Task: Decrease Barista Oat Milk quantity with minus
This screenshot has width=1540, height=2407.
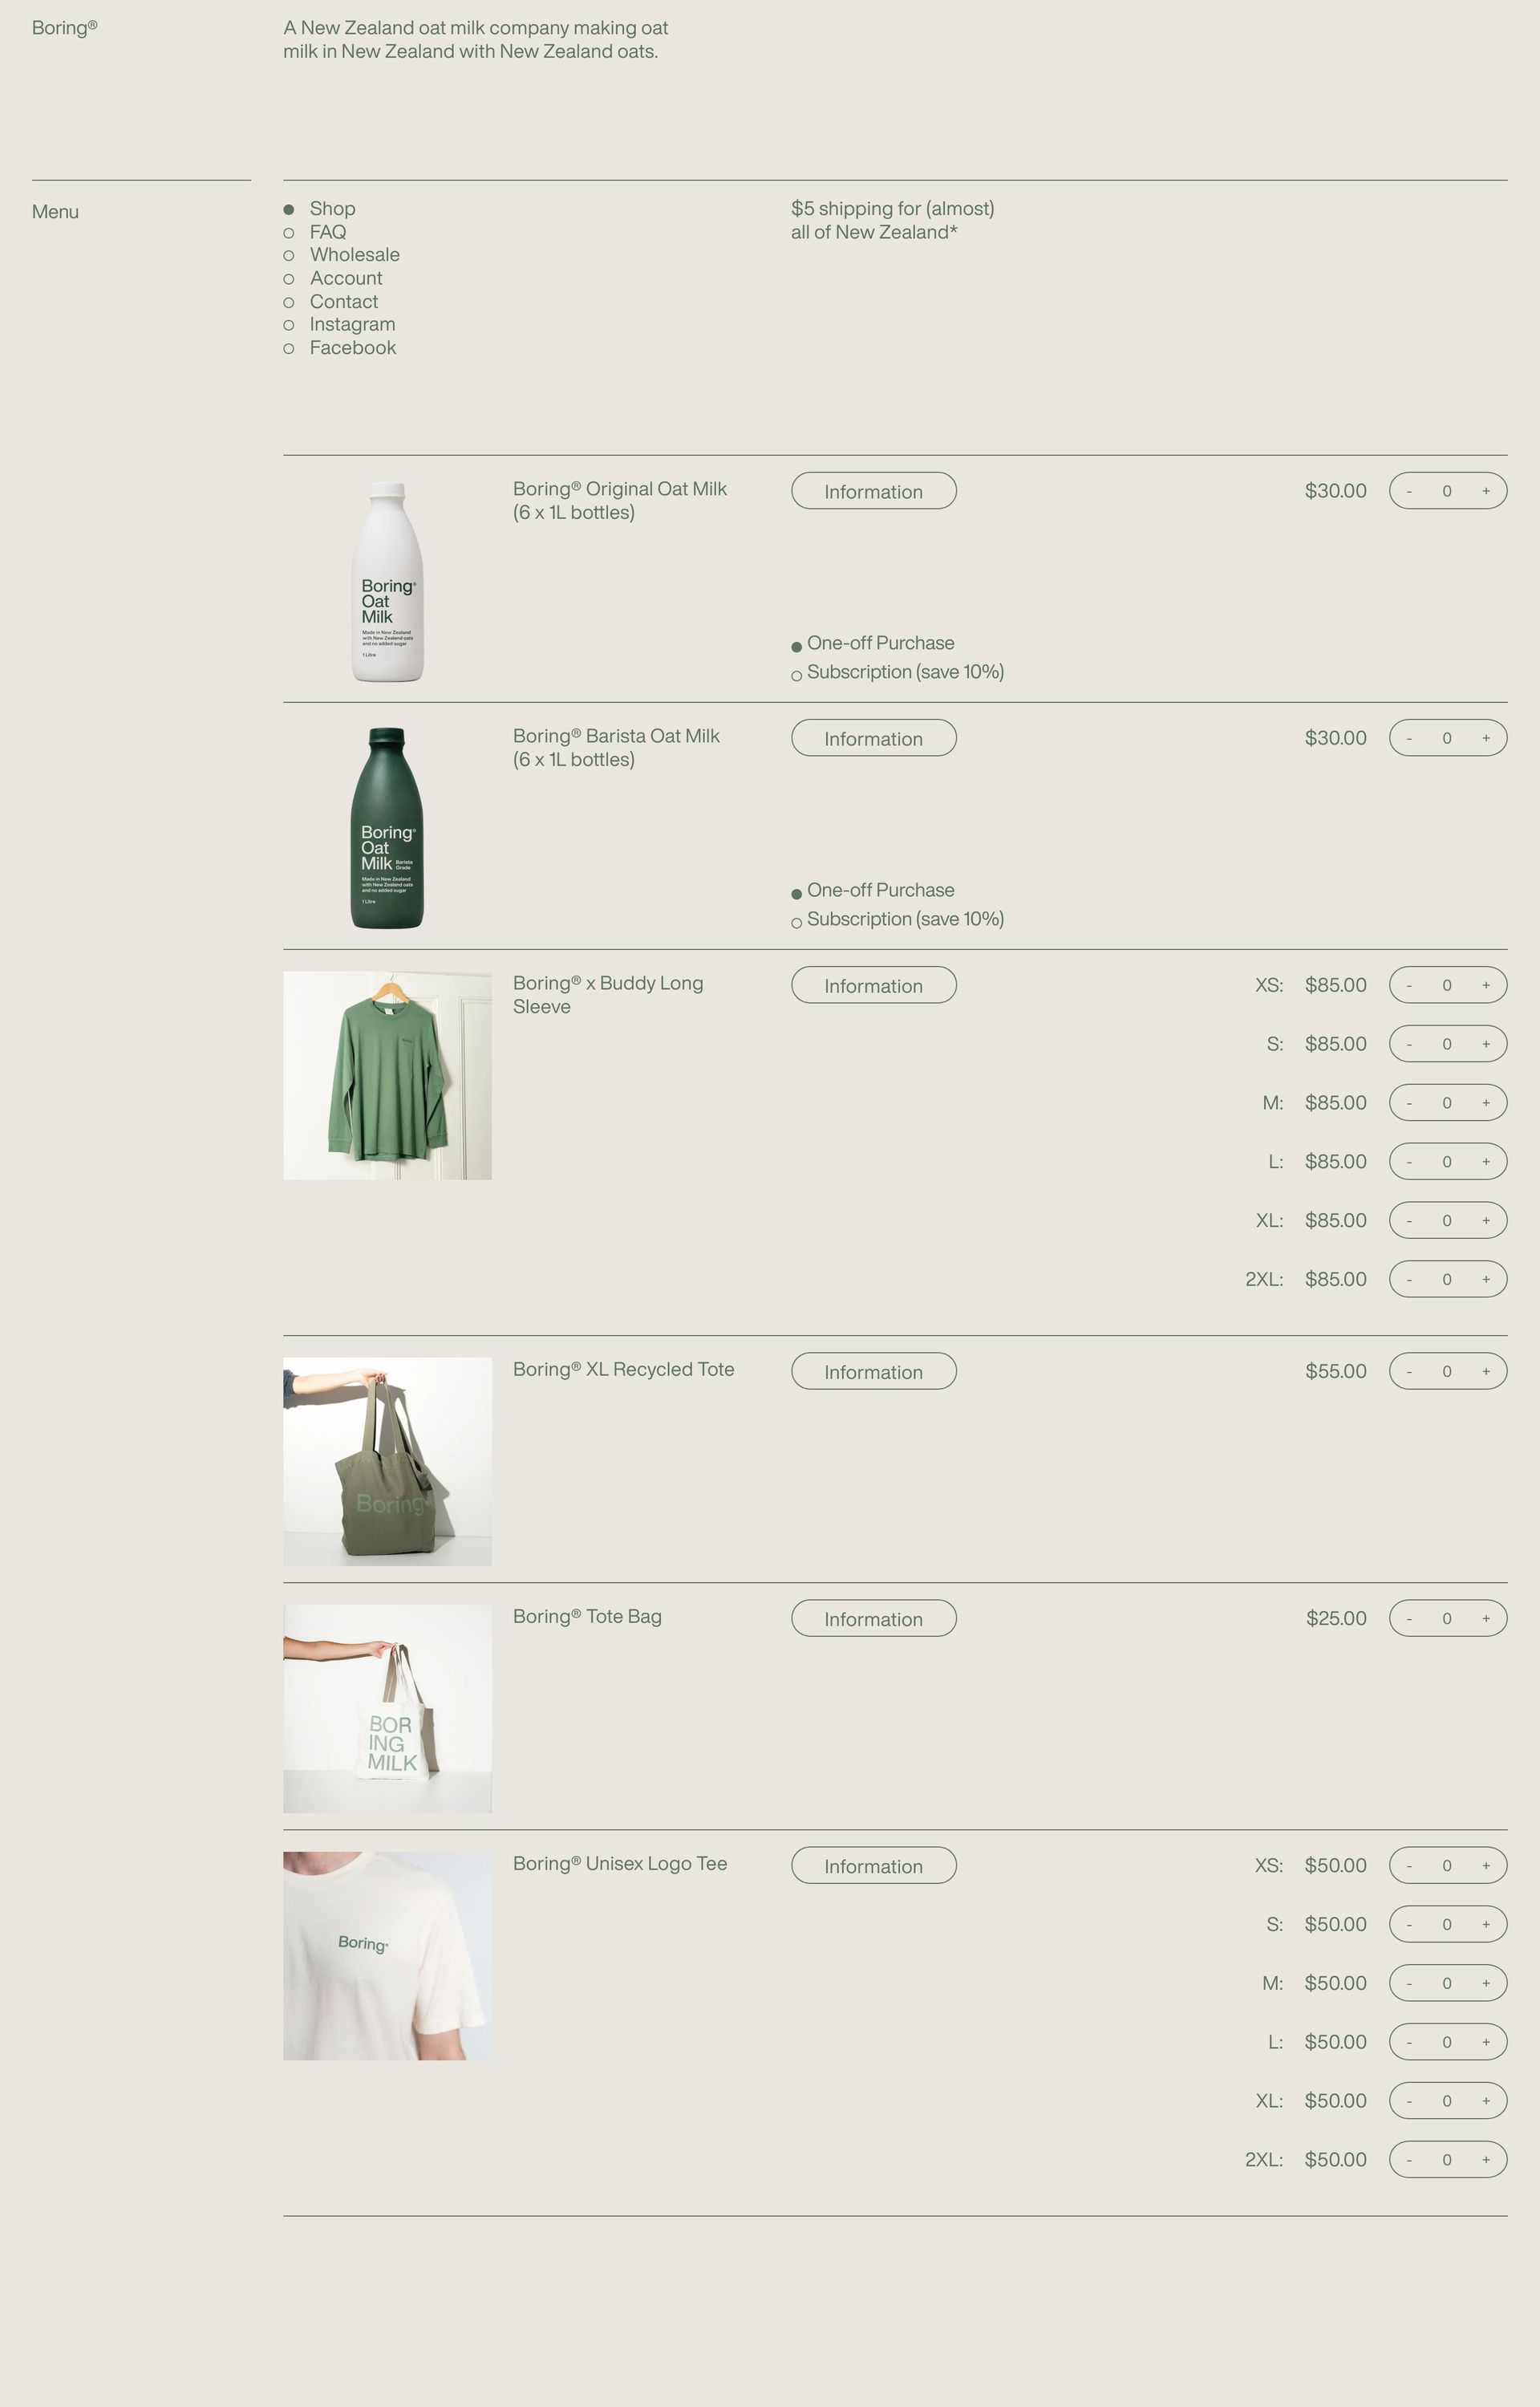Action: click(1409, 738)
